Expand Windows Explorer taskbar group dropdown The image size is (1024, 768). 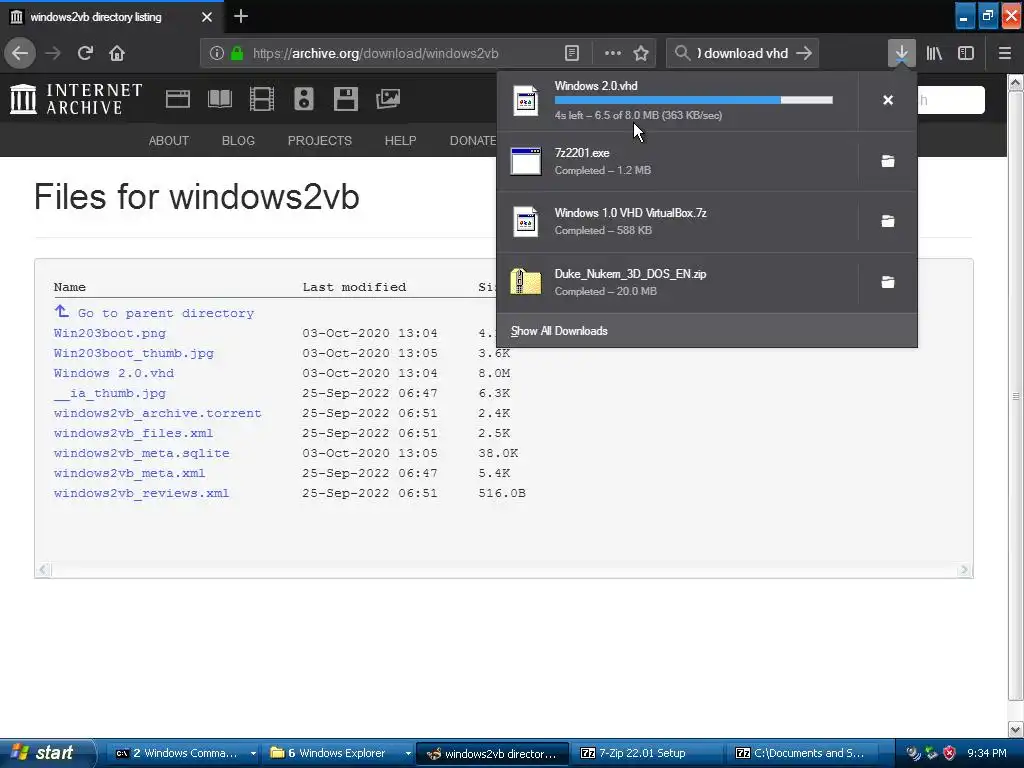click(408, 753)
